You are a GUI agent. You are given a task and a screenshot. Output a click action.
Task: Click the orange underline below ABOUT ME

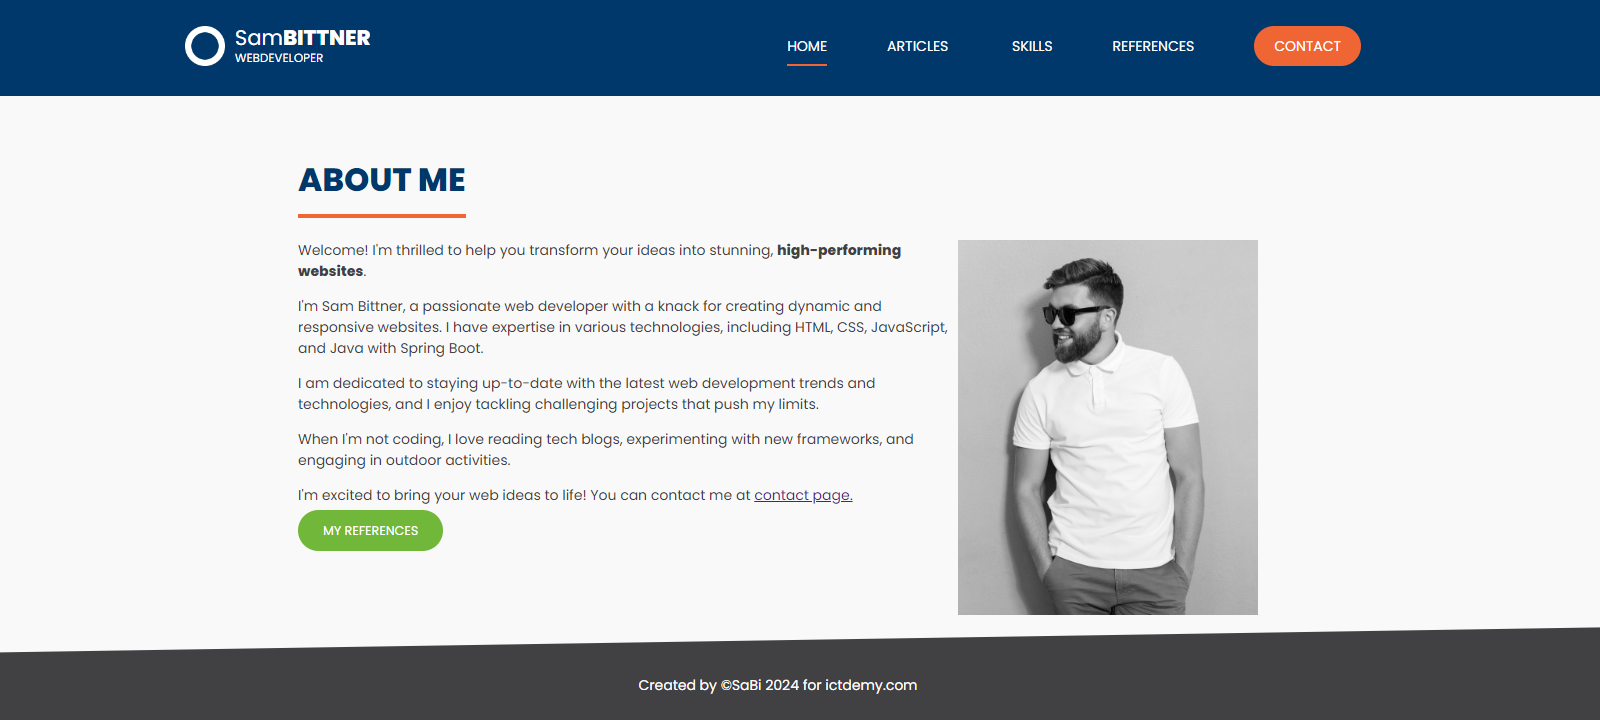coord(382,216)
